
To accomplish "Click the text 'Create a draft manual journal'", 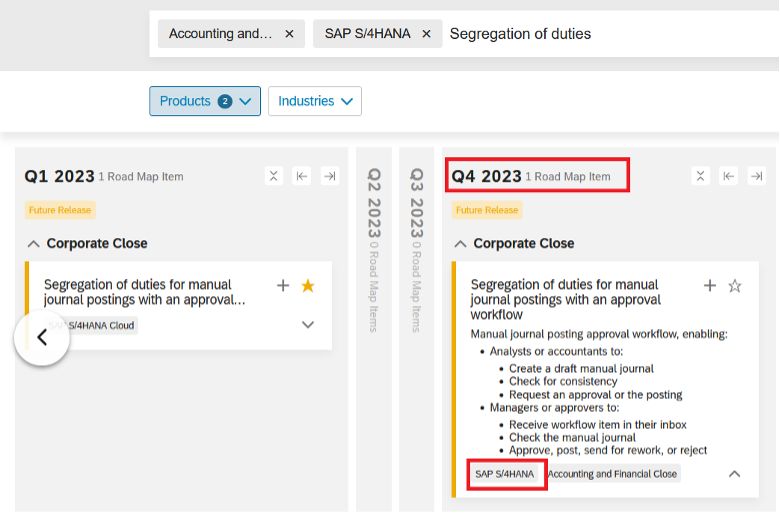I will pos(581,369).
